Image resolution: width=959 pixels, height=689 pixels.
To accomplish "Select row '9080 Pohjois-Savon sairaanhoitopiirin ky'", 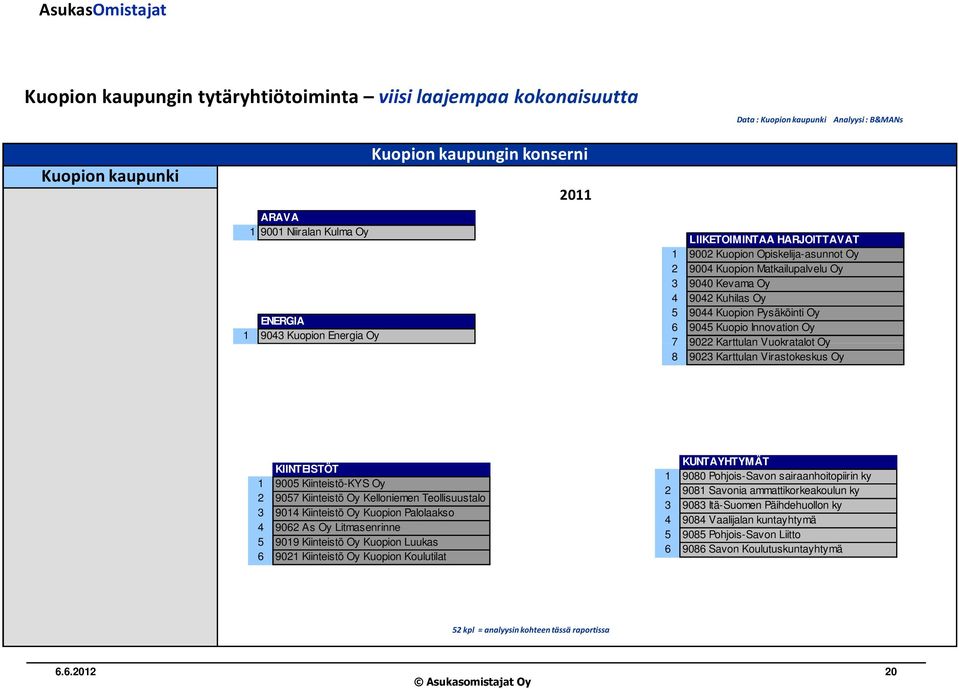I will coord(788,476).
